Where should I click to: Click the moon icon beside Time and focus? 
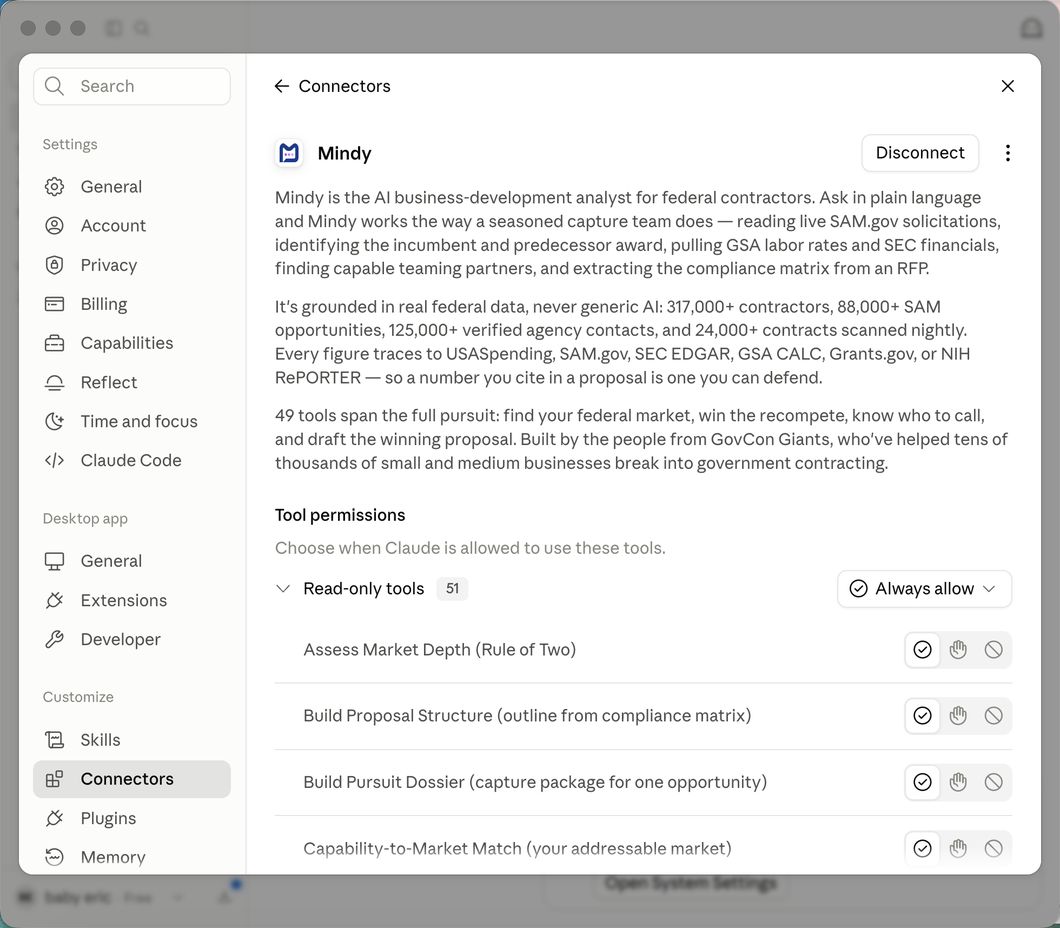pyautogui.click(x=54, y=422)
